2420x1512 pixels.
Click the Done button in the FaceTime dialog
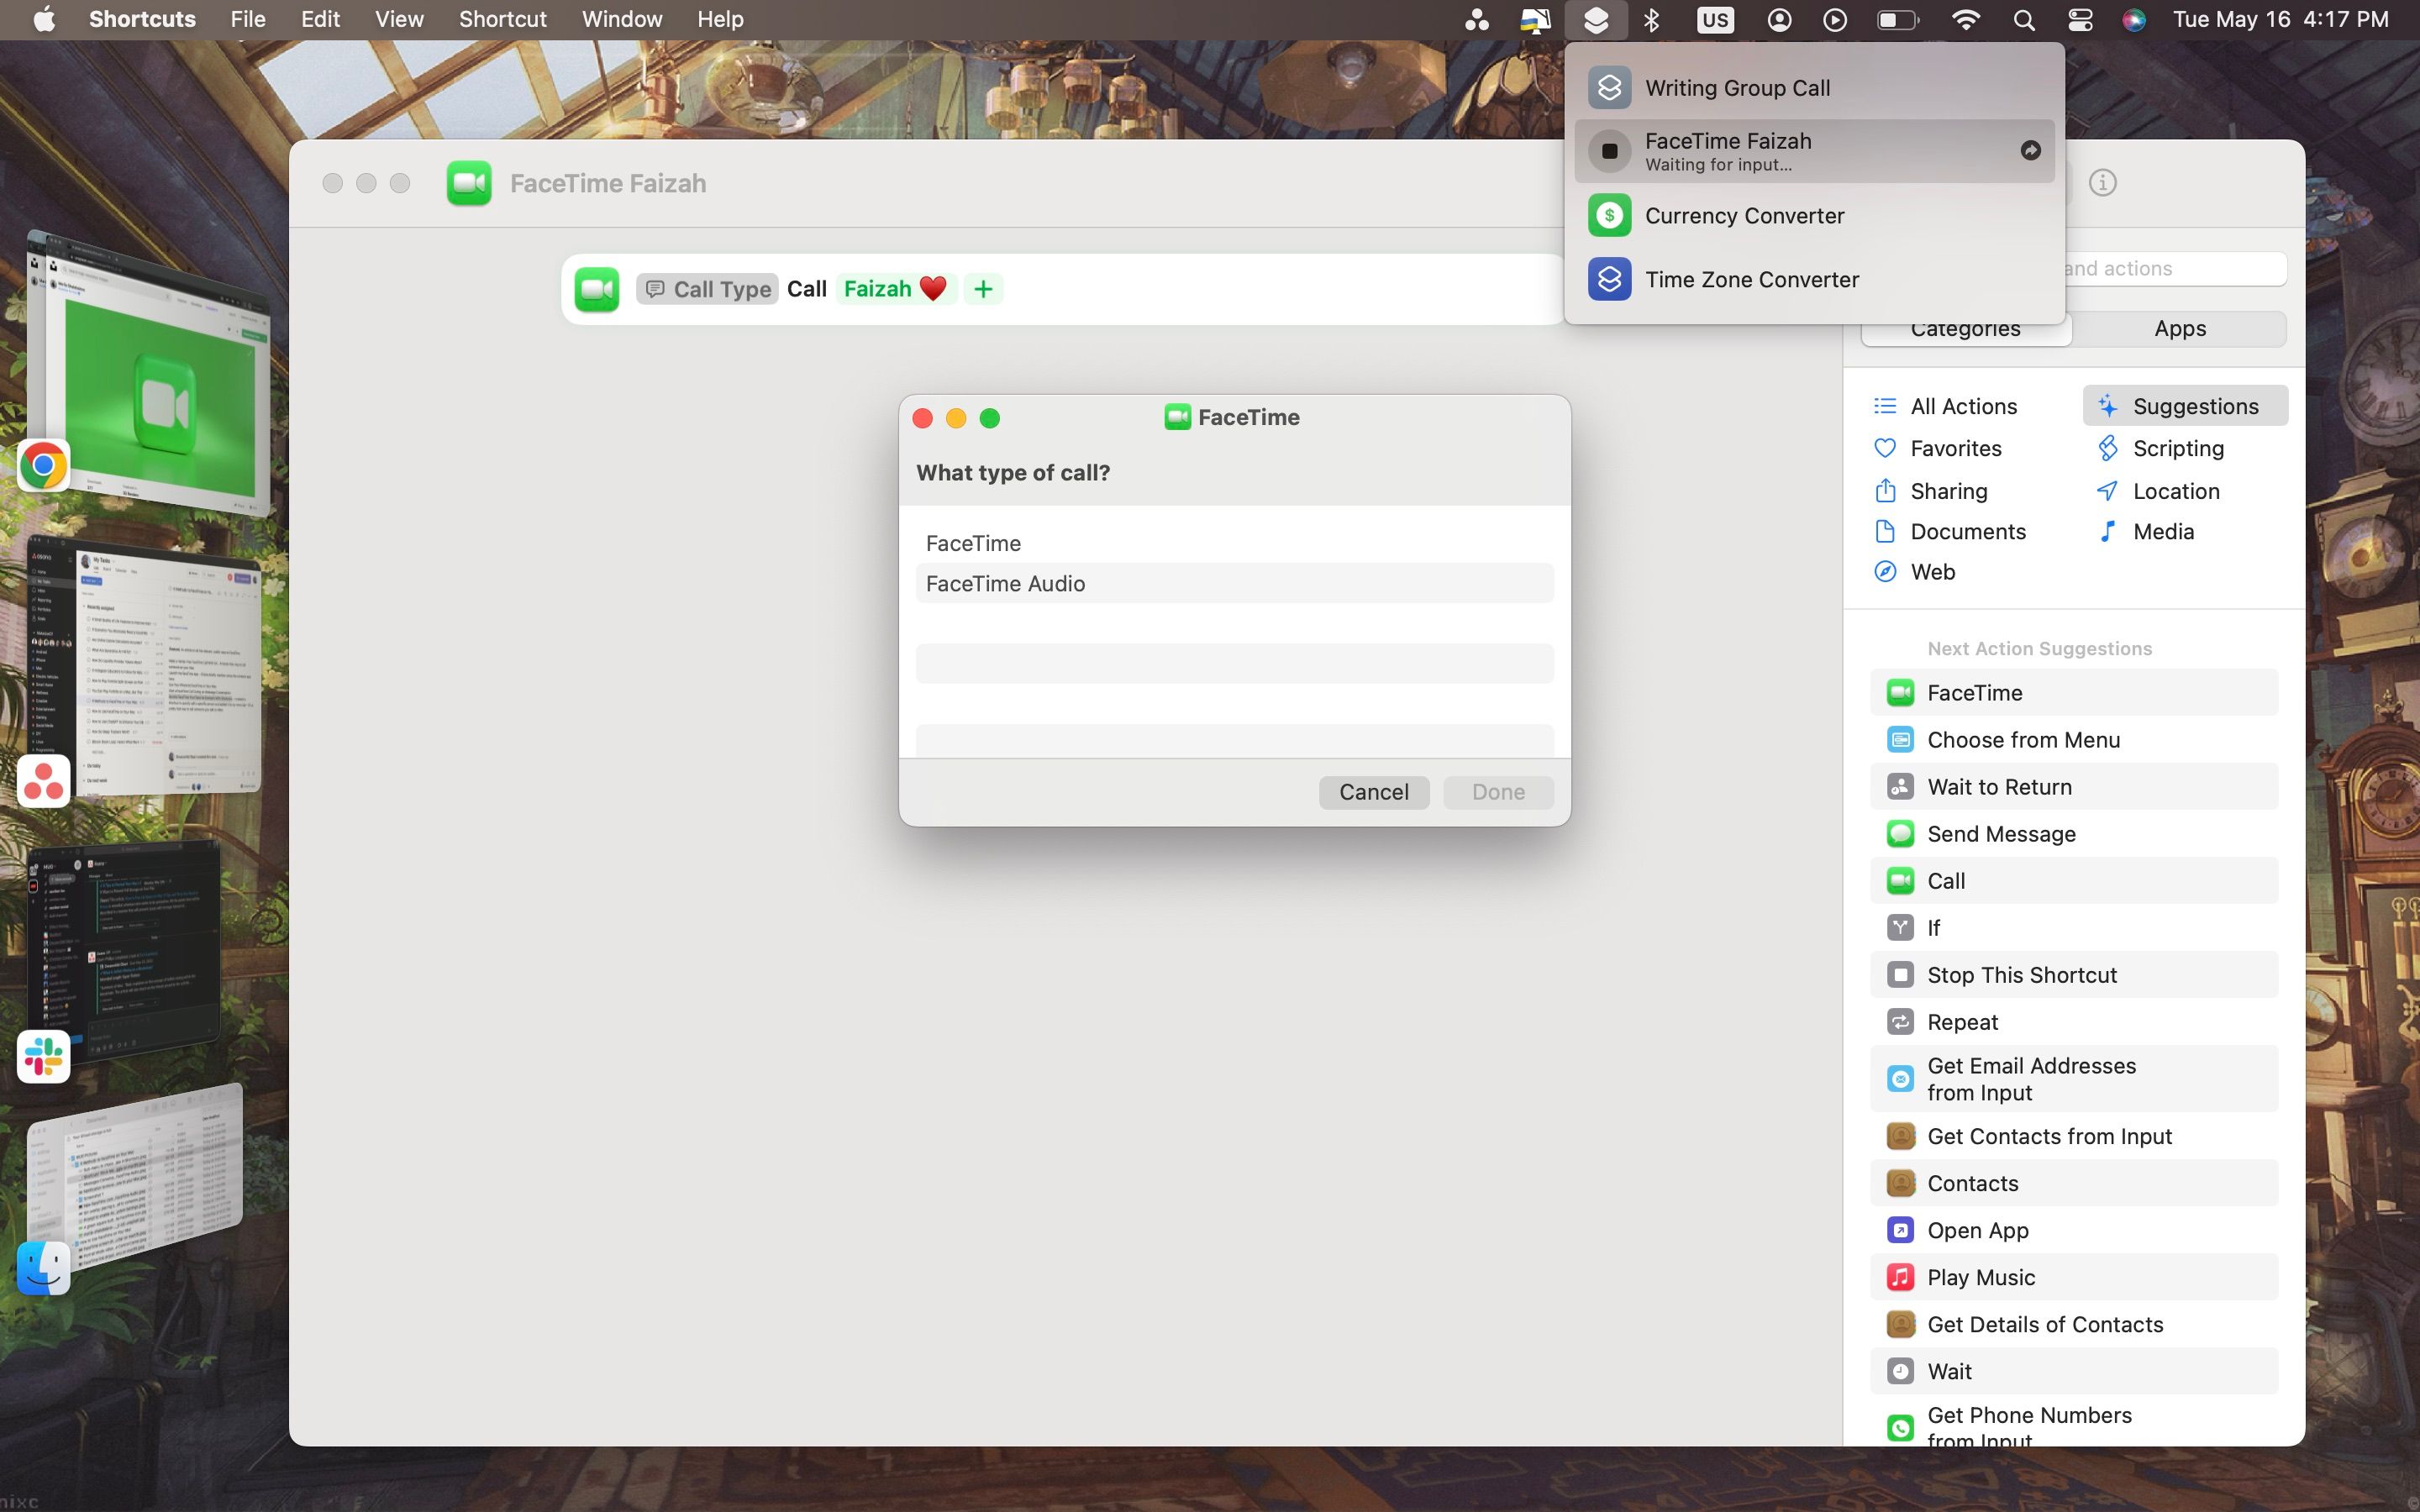pos(1498,792)
